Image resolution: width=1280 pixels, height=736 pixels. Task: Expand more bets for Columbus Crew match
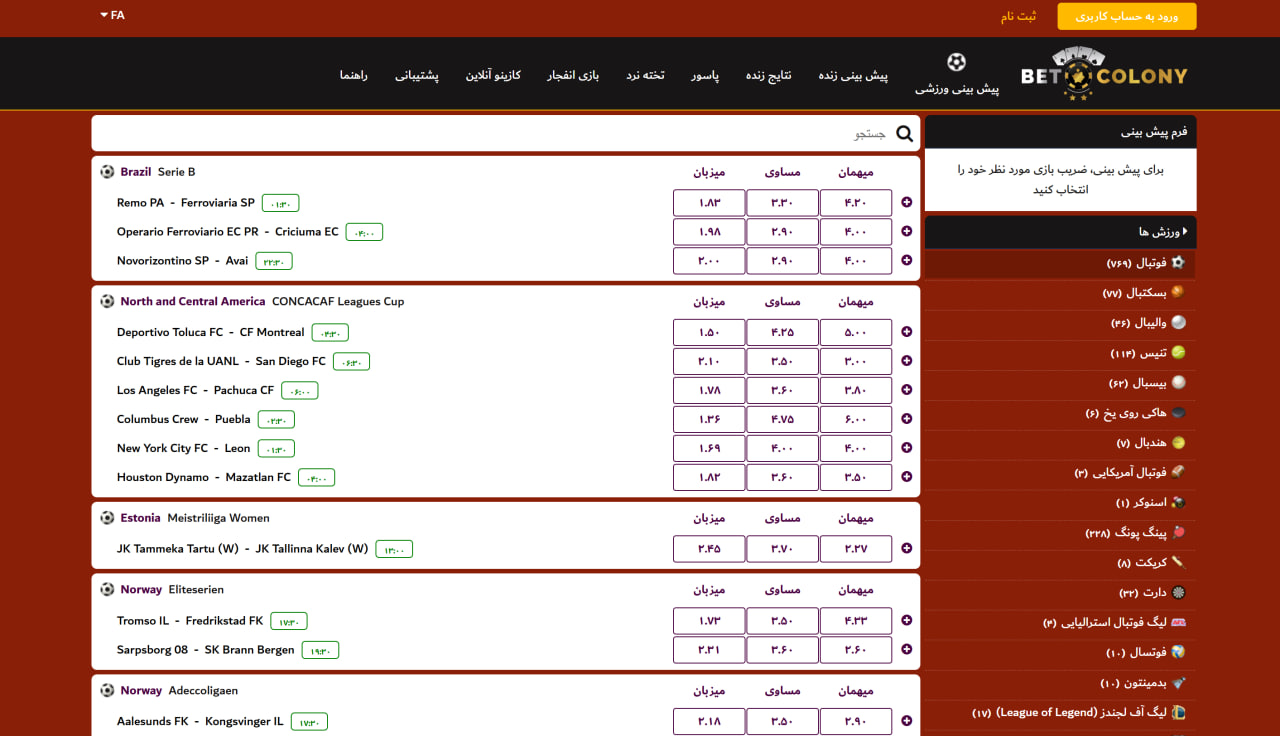907,419
